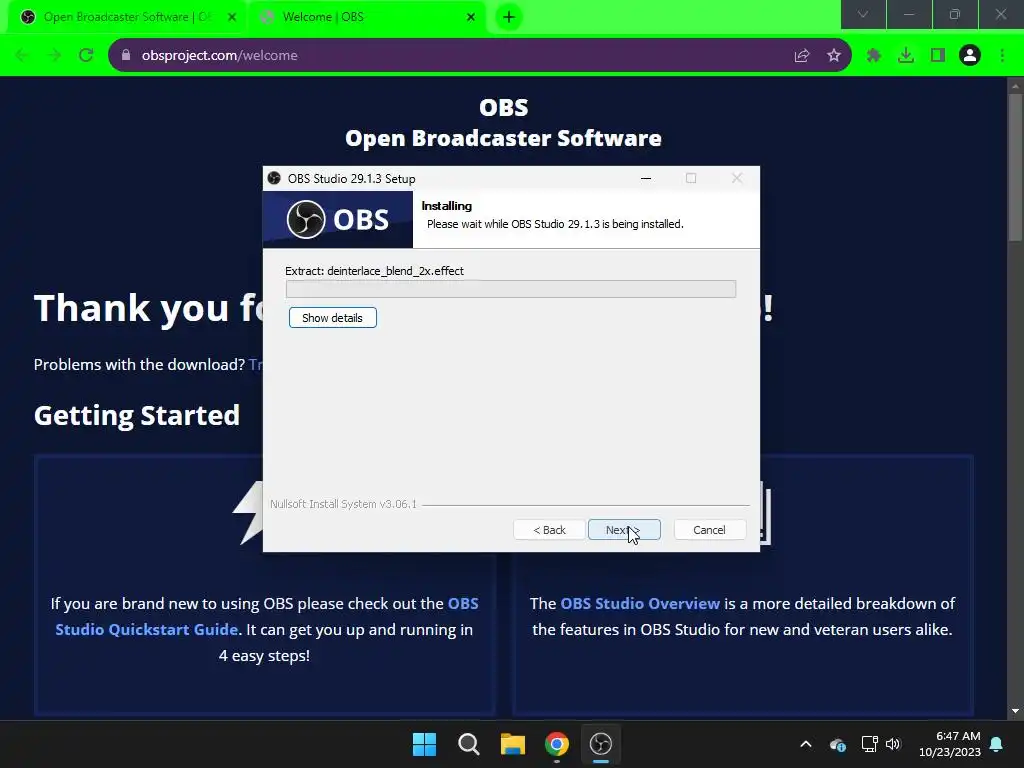Open File Explorer from the taskbar

coord(513,744)
